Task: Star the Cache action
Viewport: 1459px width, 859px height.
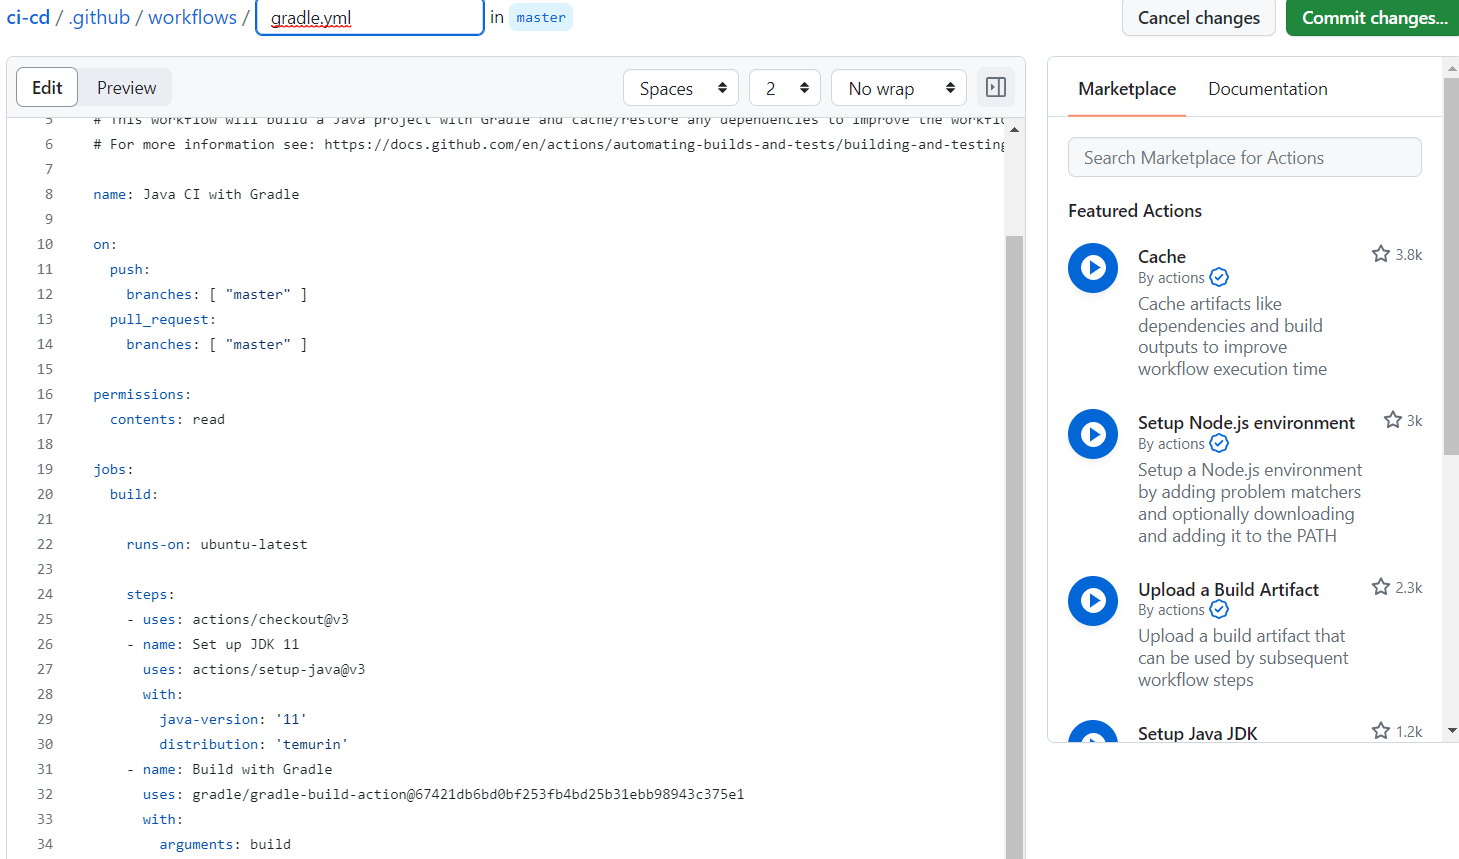Action: point(1381,254)
